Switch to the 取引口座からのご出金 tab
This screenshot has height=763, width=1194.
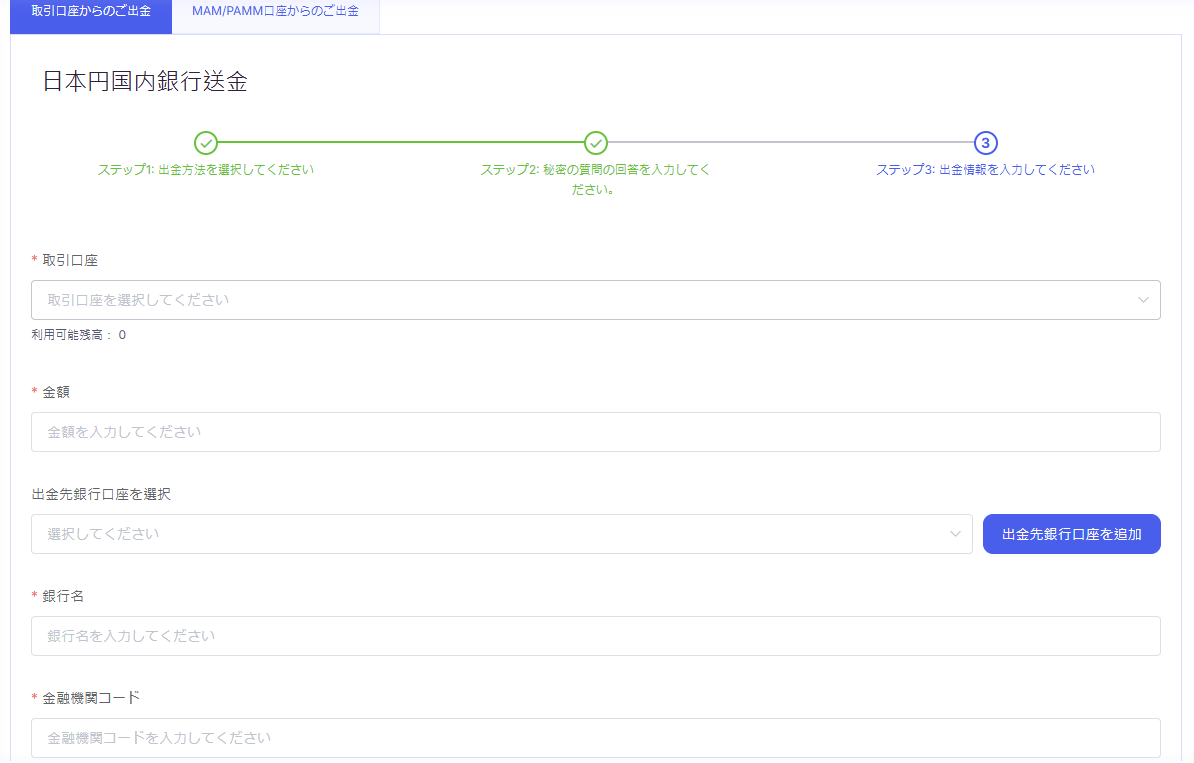tap(91, 11)
